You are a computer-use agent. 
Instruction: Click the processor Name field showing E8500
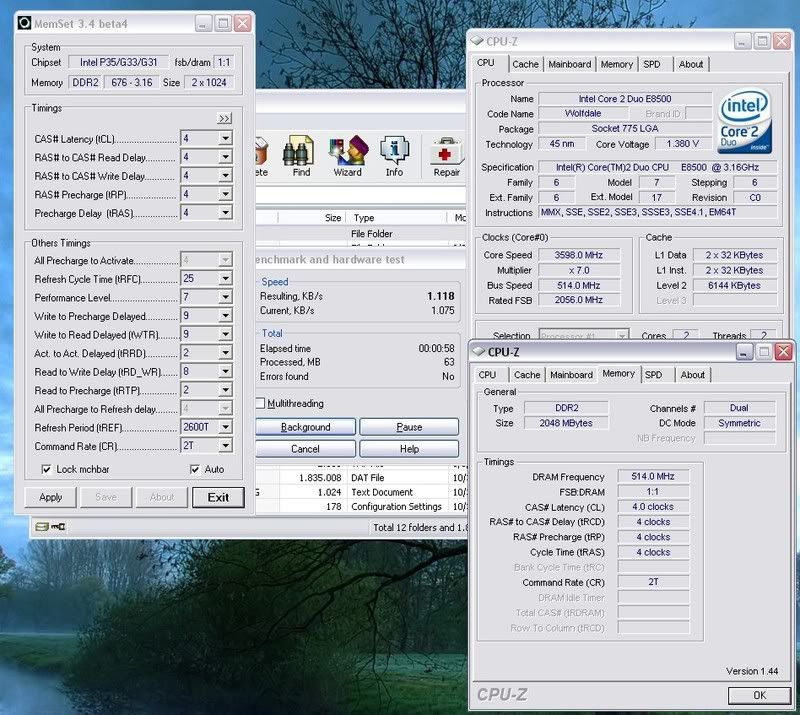pyautogui.click(x=625, y=98)
